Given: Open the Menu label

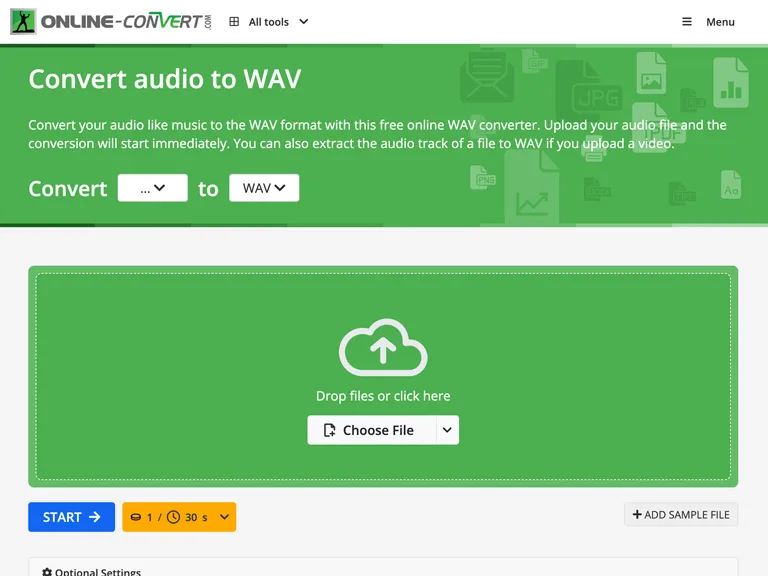Looking at the screenshot, I should click(720, 22).
